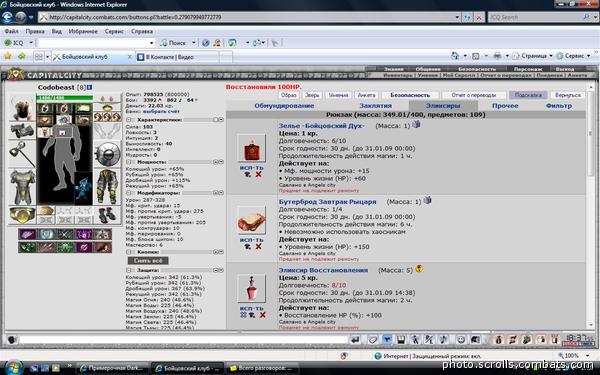Click the green HP bar above character

pos(64,98)
